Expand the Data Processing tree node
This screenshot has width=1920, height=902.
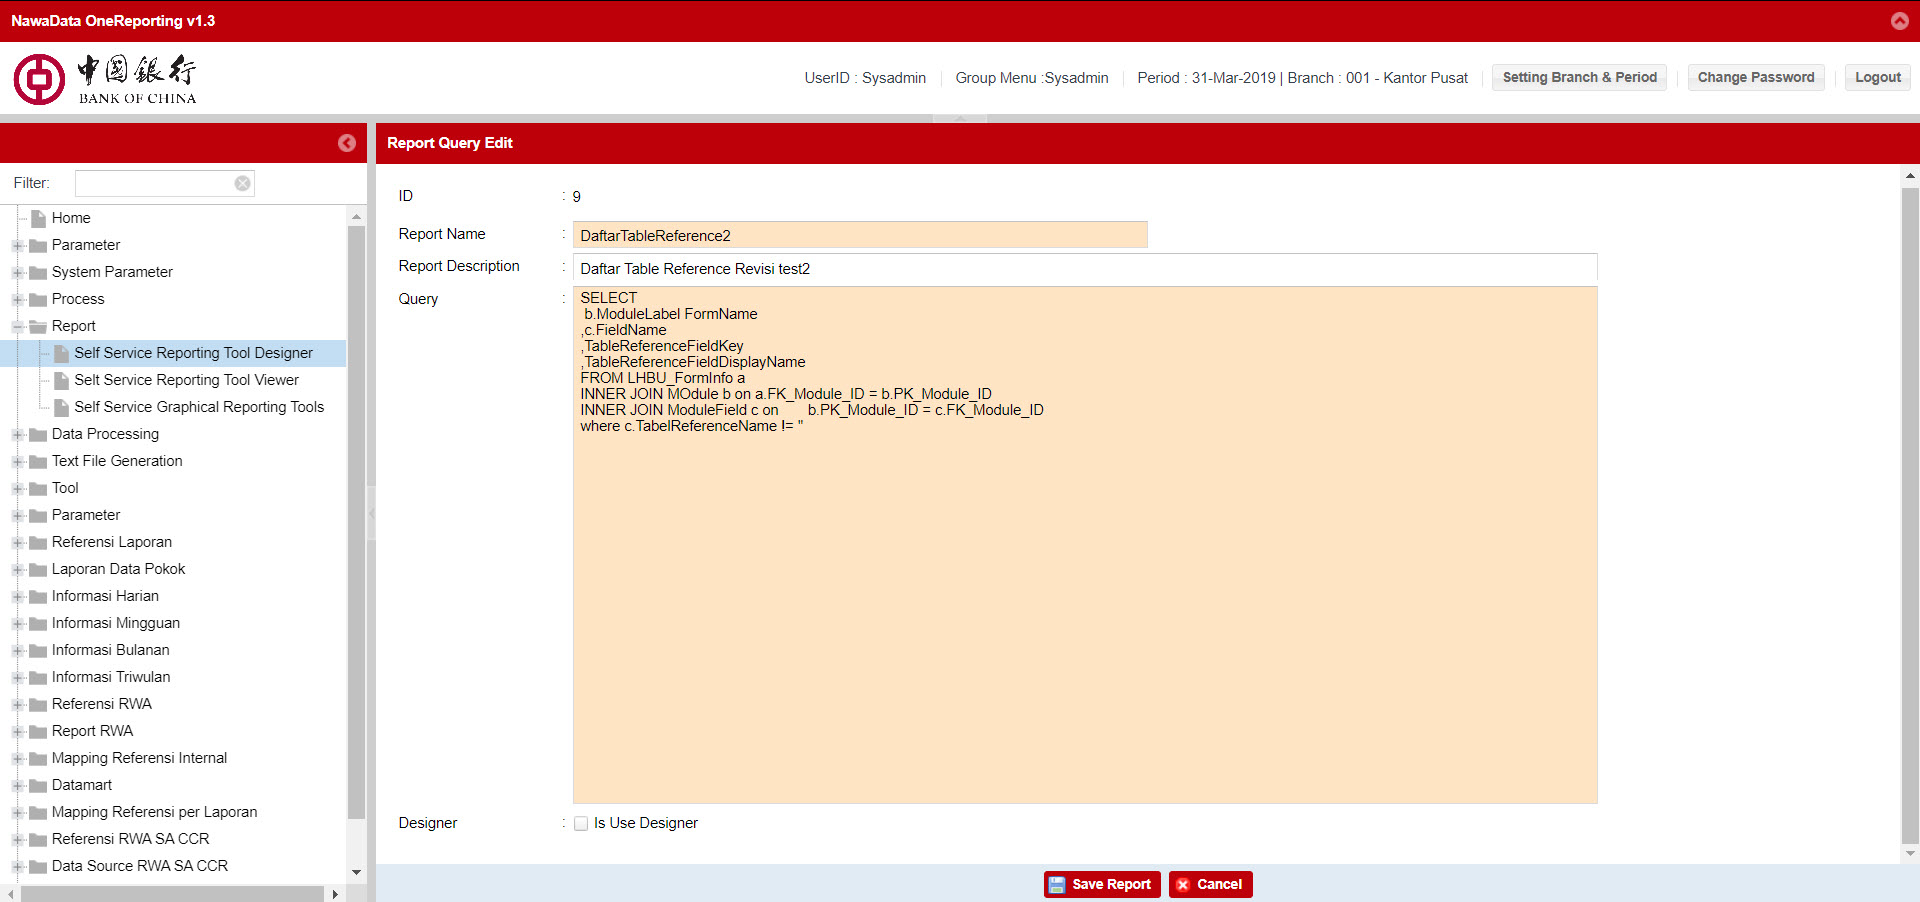pos(18,434)
